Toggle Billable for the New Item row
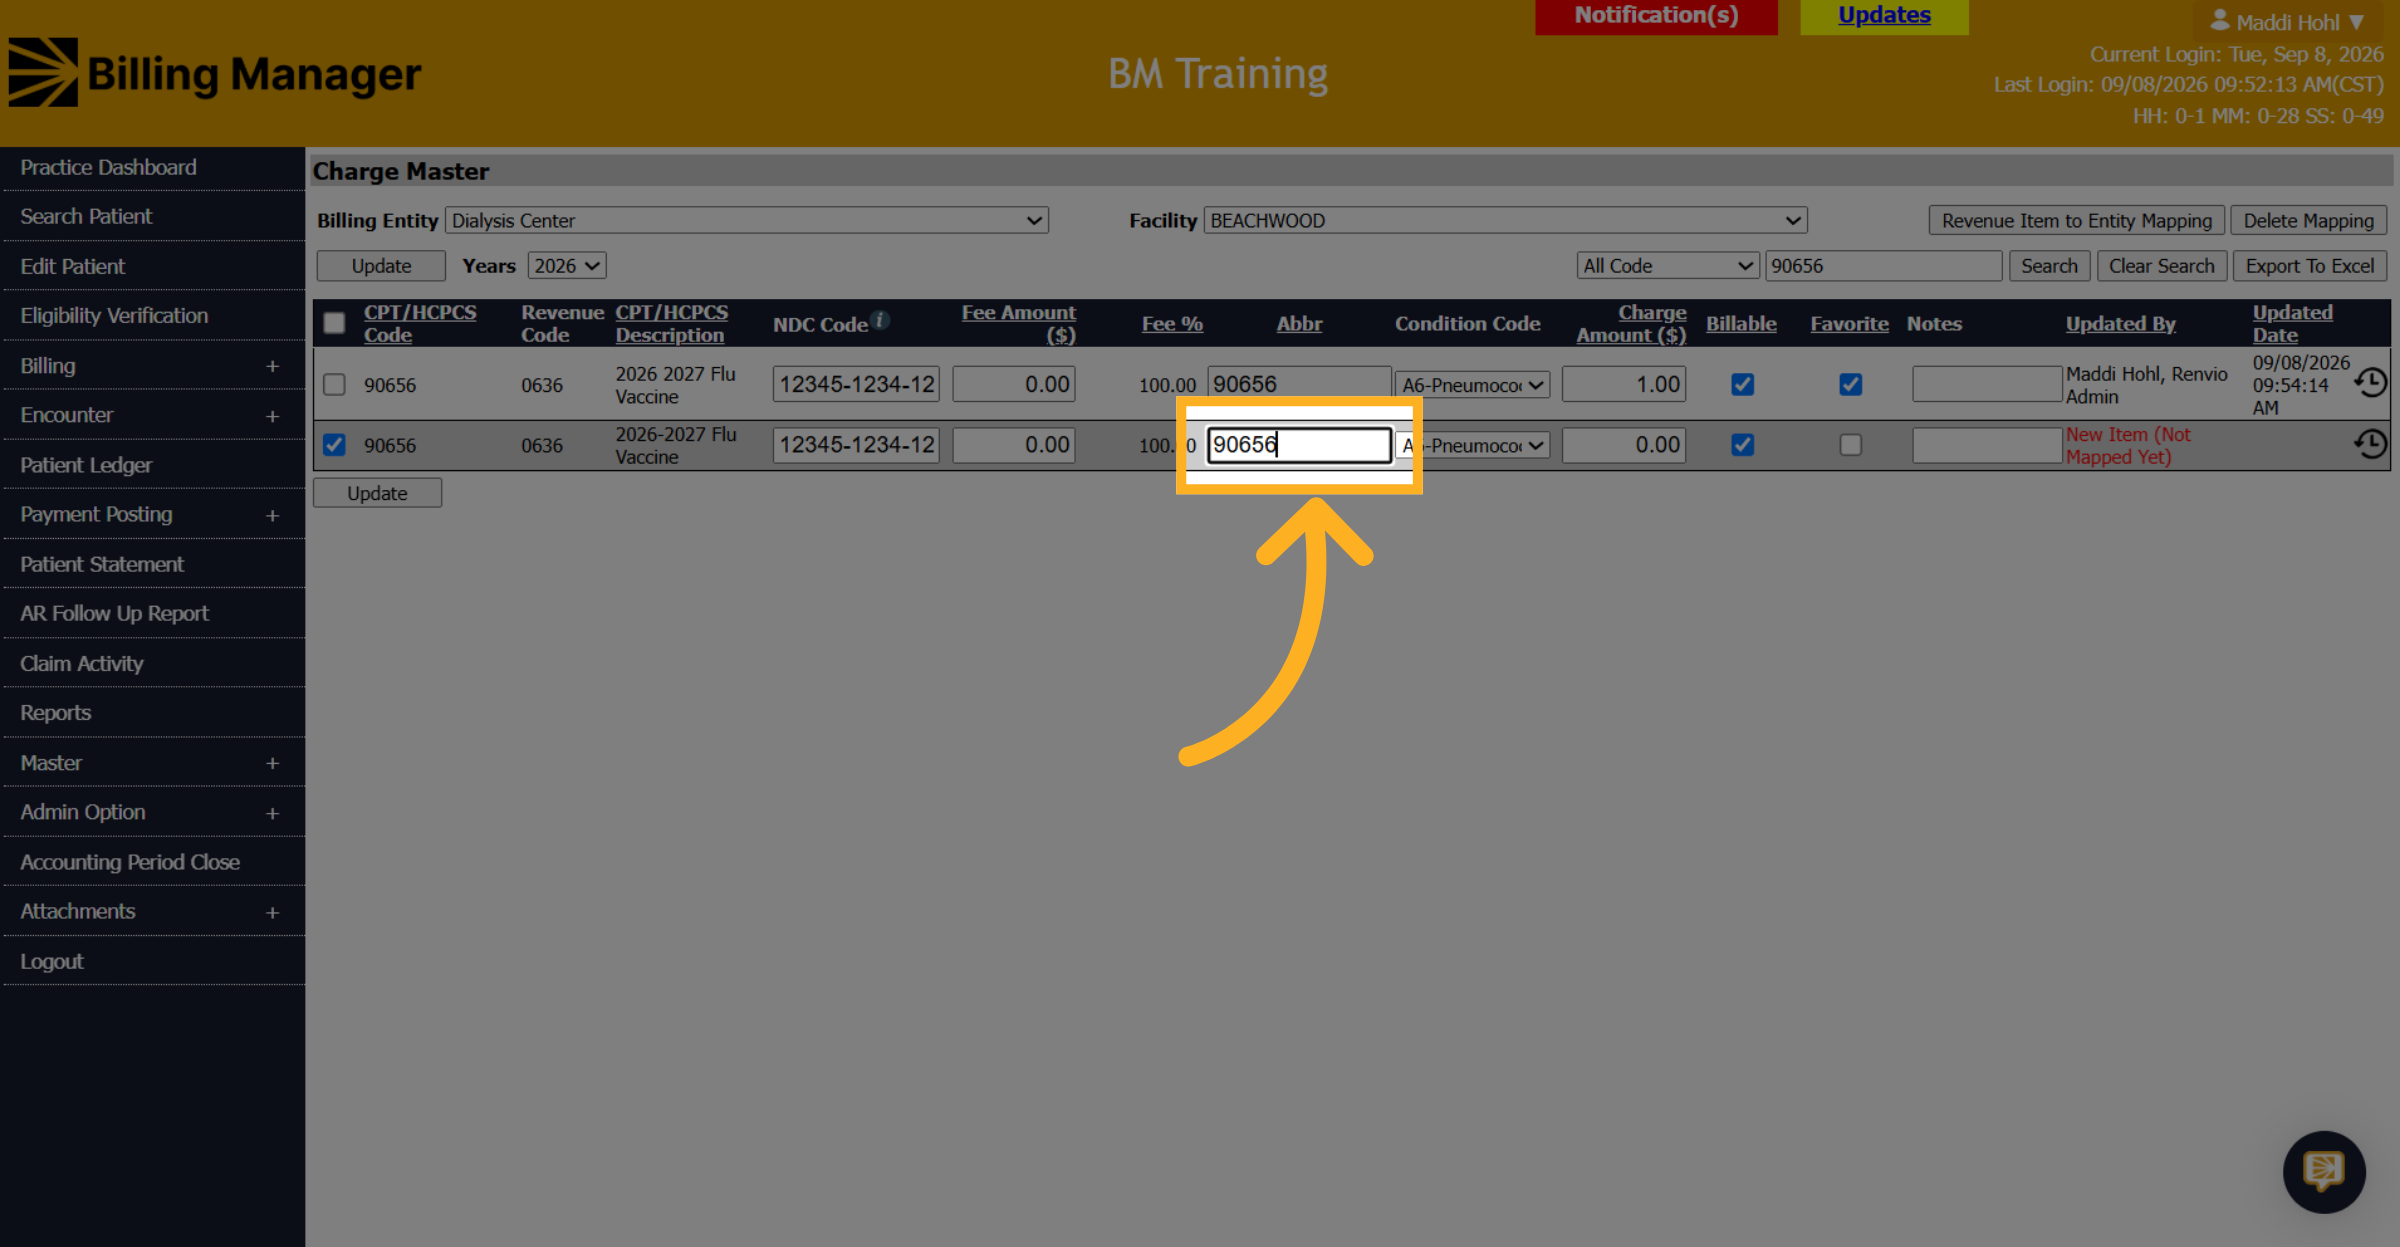The image size is (2400, 1247). coord(1742,445)
